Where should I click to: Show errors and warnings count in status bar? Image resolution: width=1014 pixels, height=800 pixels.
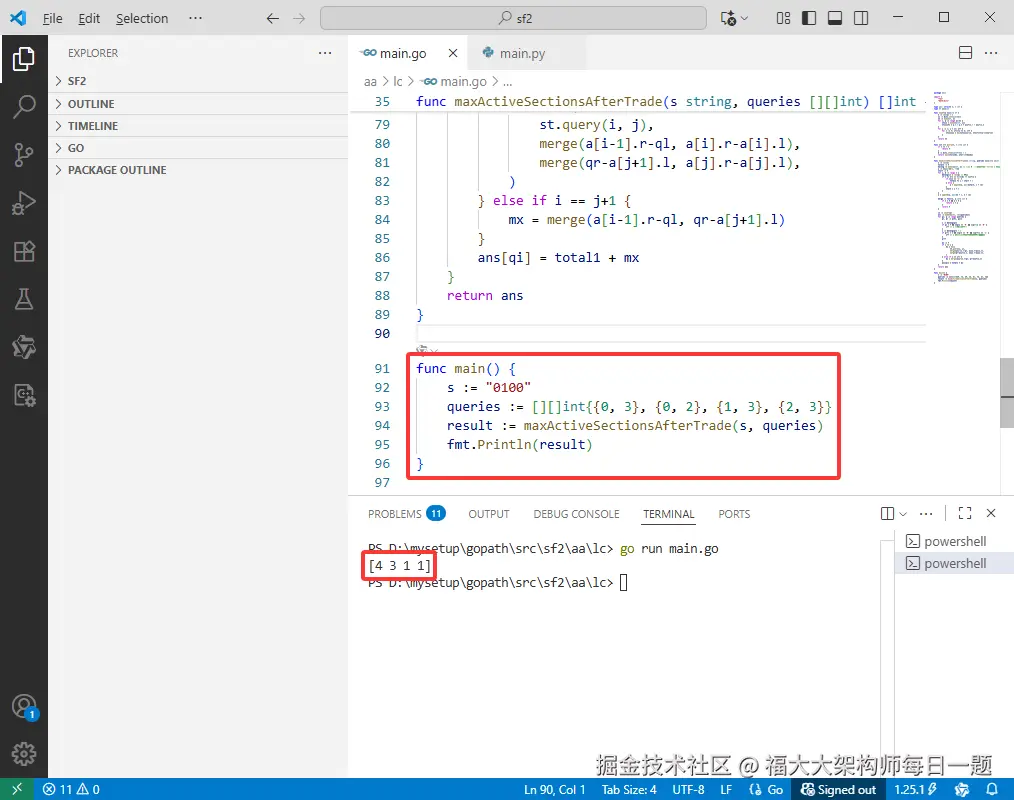[71, 789]
